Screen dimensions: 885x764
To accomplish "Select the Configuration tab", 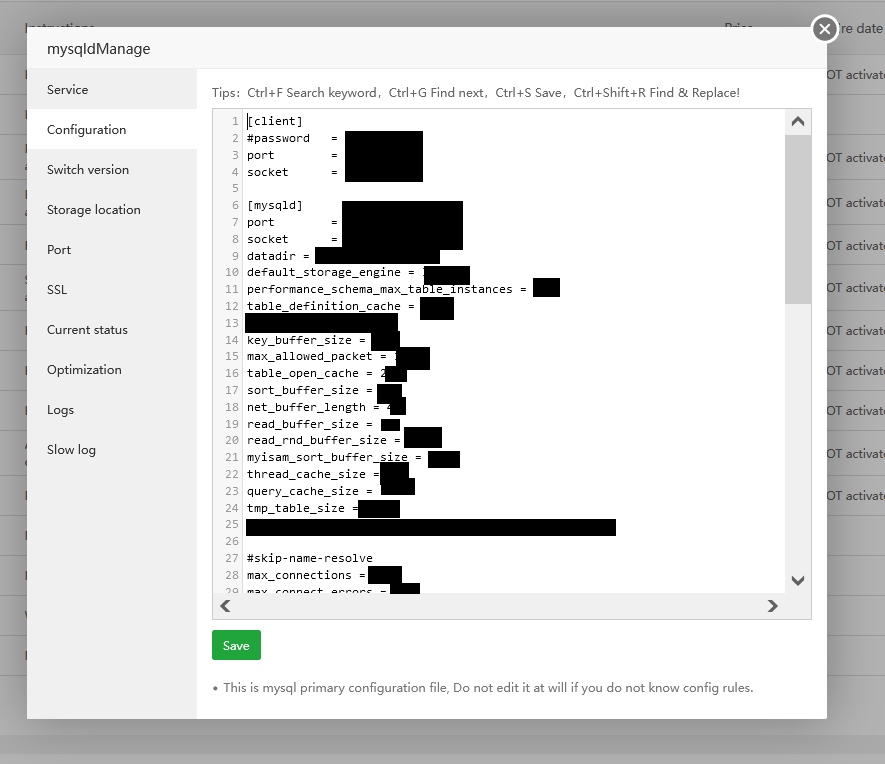I will click(x=112, y=129).
